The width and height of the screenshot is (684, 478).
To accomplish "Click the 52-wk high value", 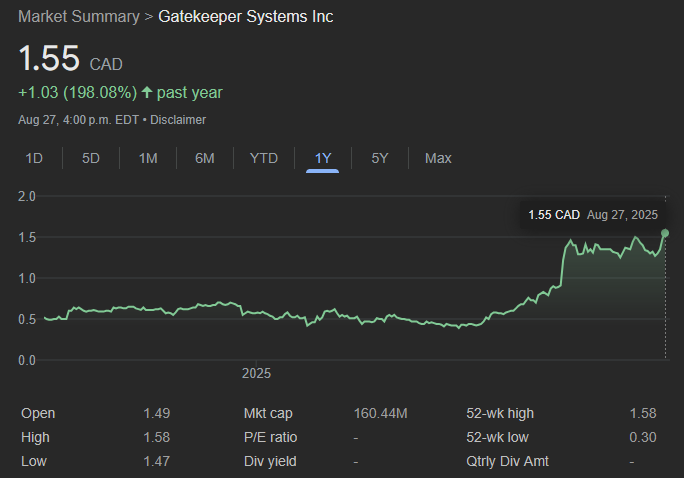I will [x=642, y=413].
